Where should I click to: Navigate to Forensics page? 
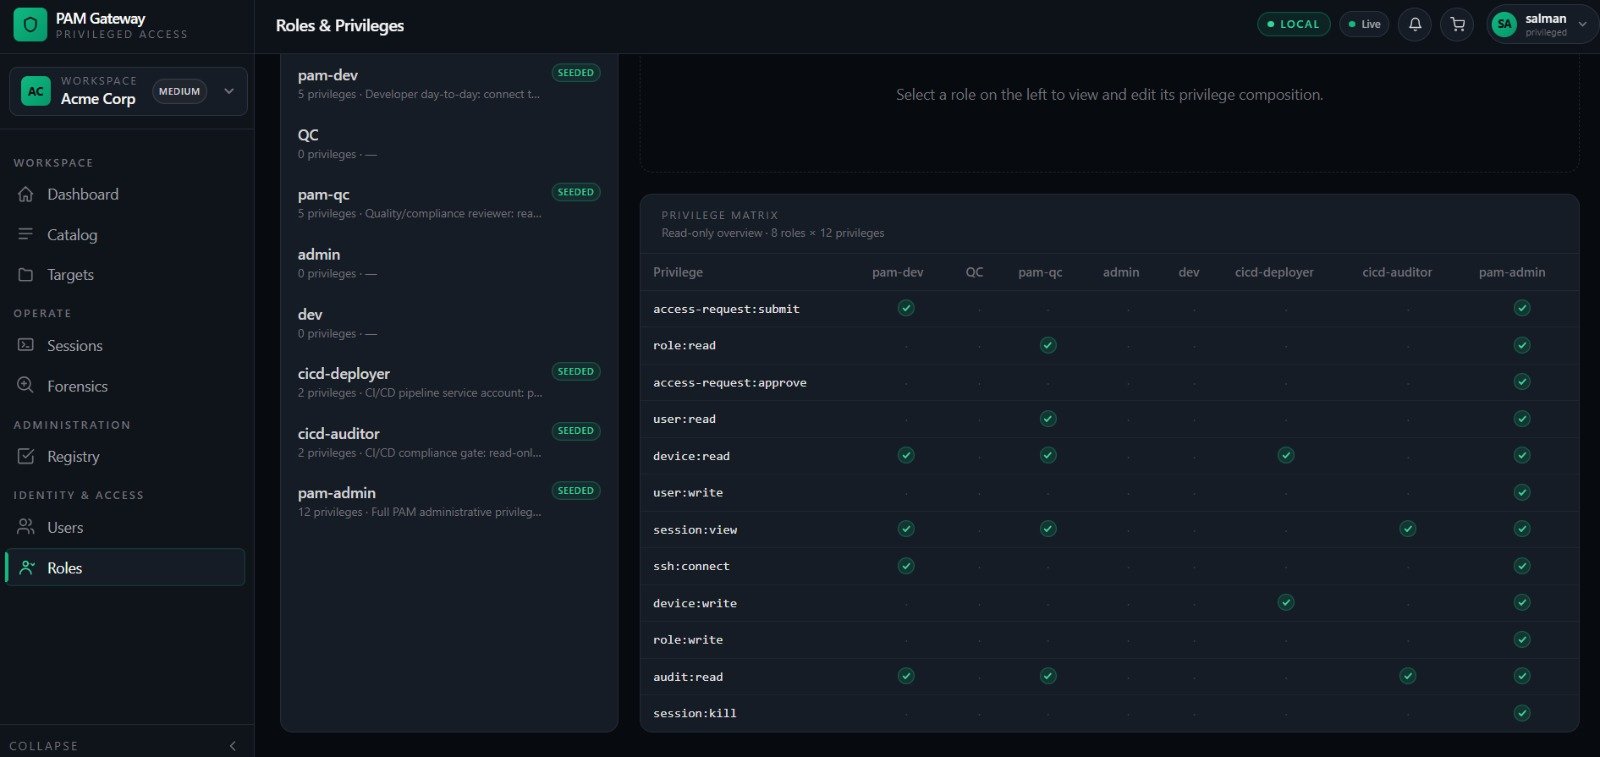(125, 385)
